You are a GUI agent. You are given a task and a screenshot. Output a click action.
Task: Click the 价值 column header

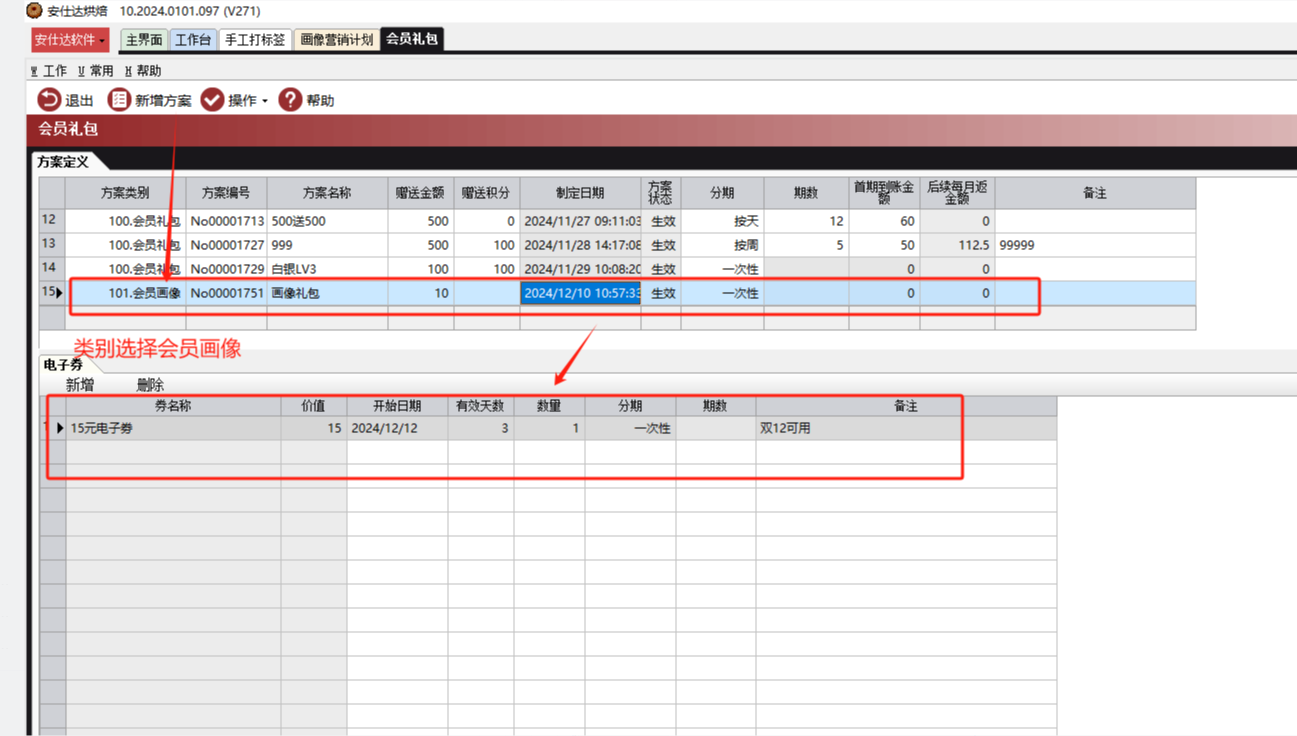[x=313, y=406]
